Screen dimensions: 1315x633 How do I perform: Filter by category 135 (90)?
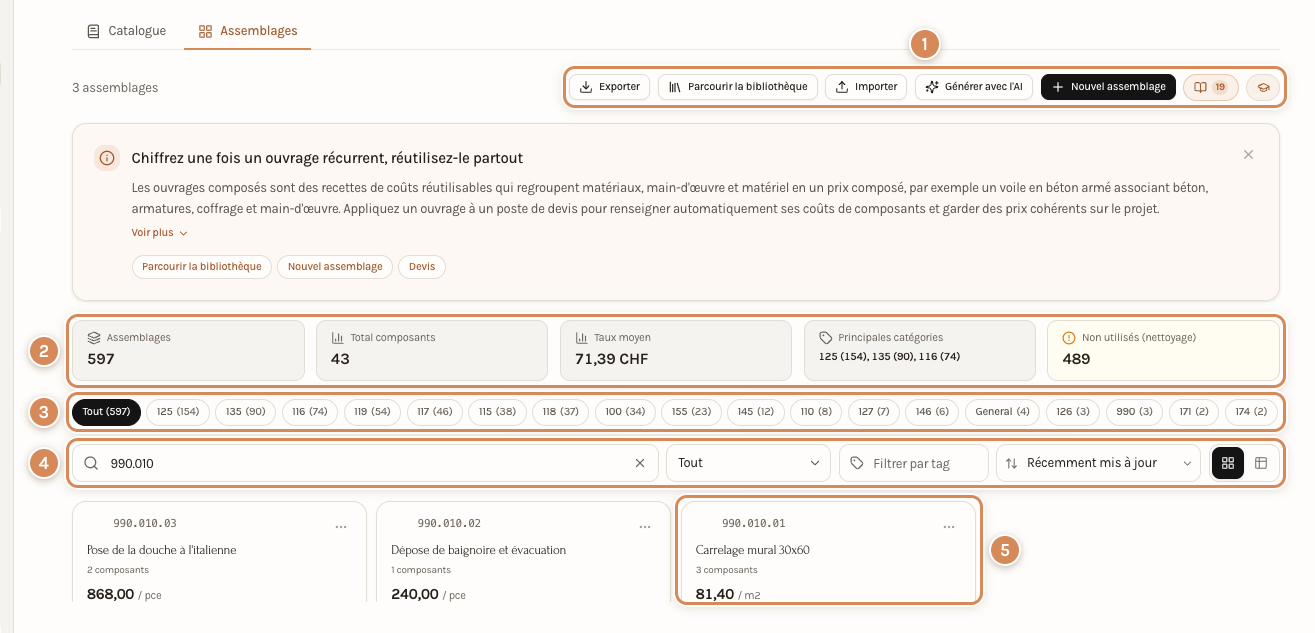[246, 412]
